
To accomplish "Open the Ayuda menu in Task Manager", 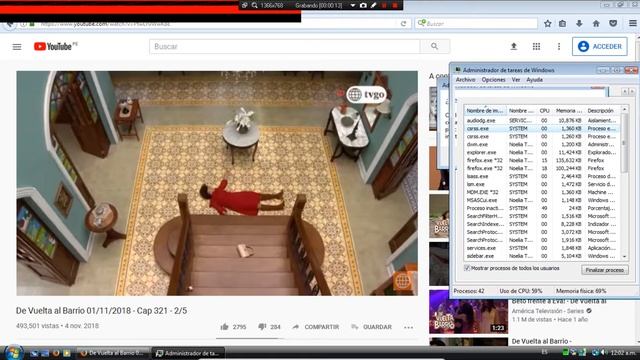I will pyautogui.click(x=534, y=80).
